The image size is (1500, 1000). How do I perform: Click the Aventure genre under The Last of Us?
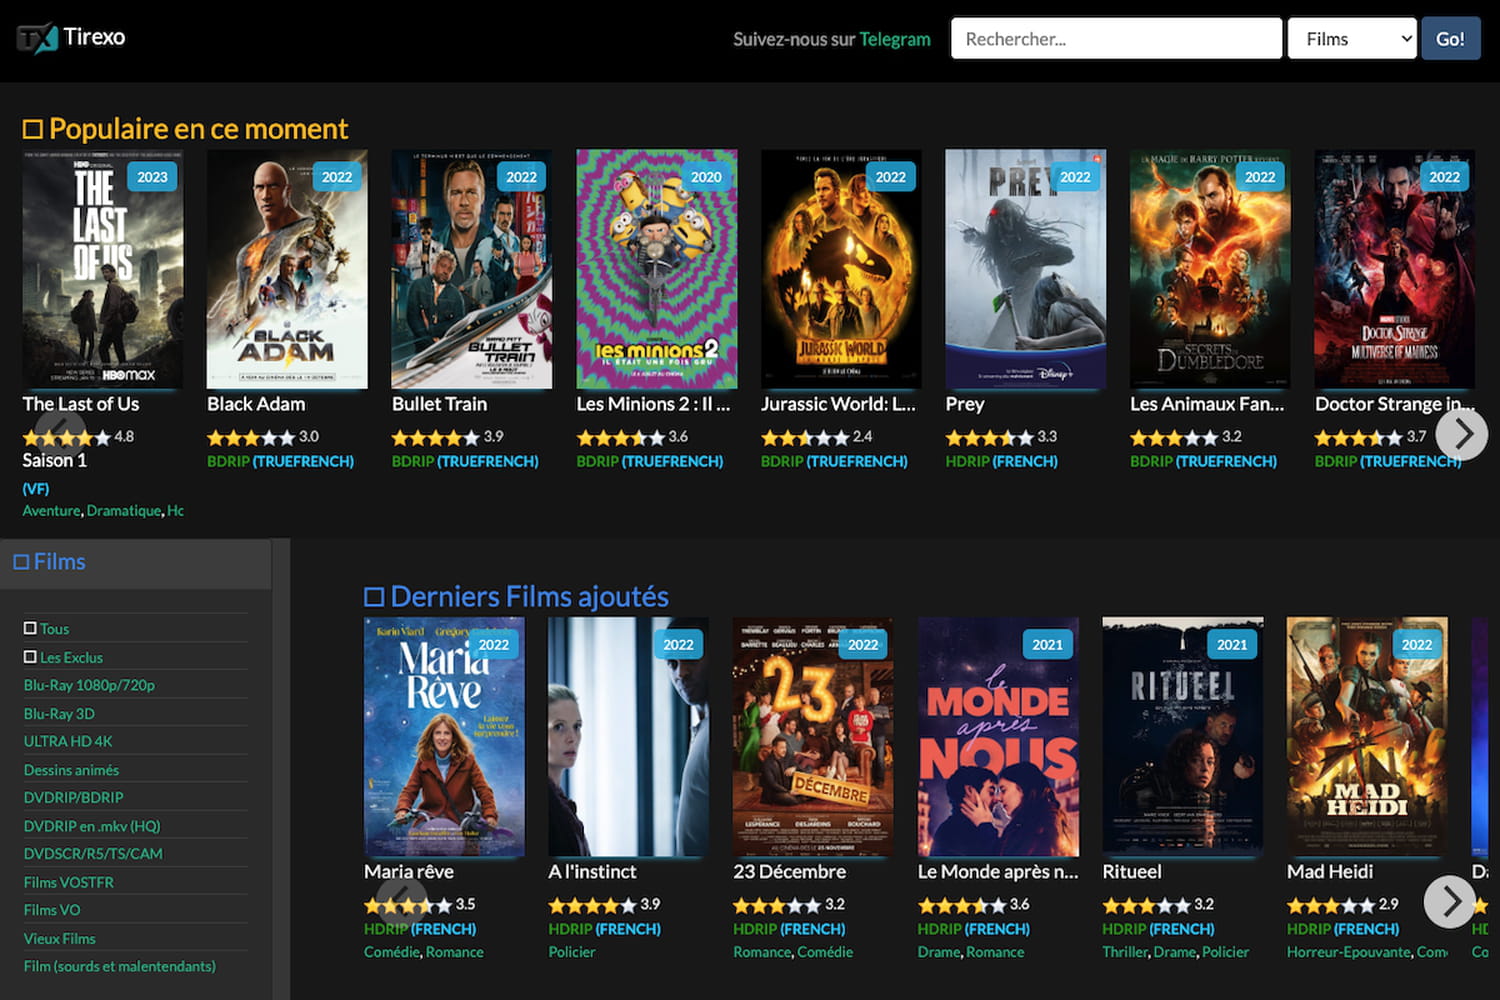point(52,511)
